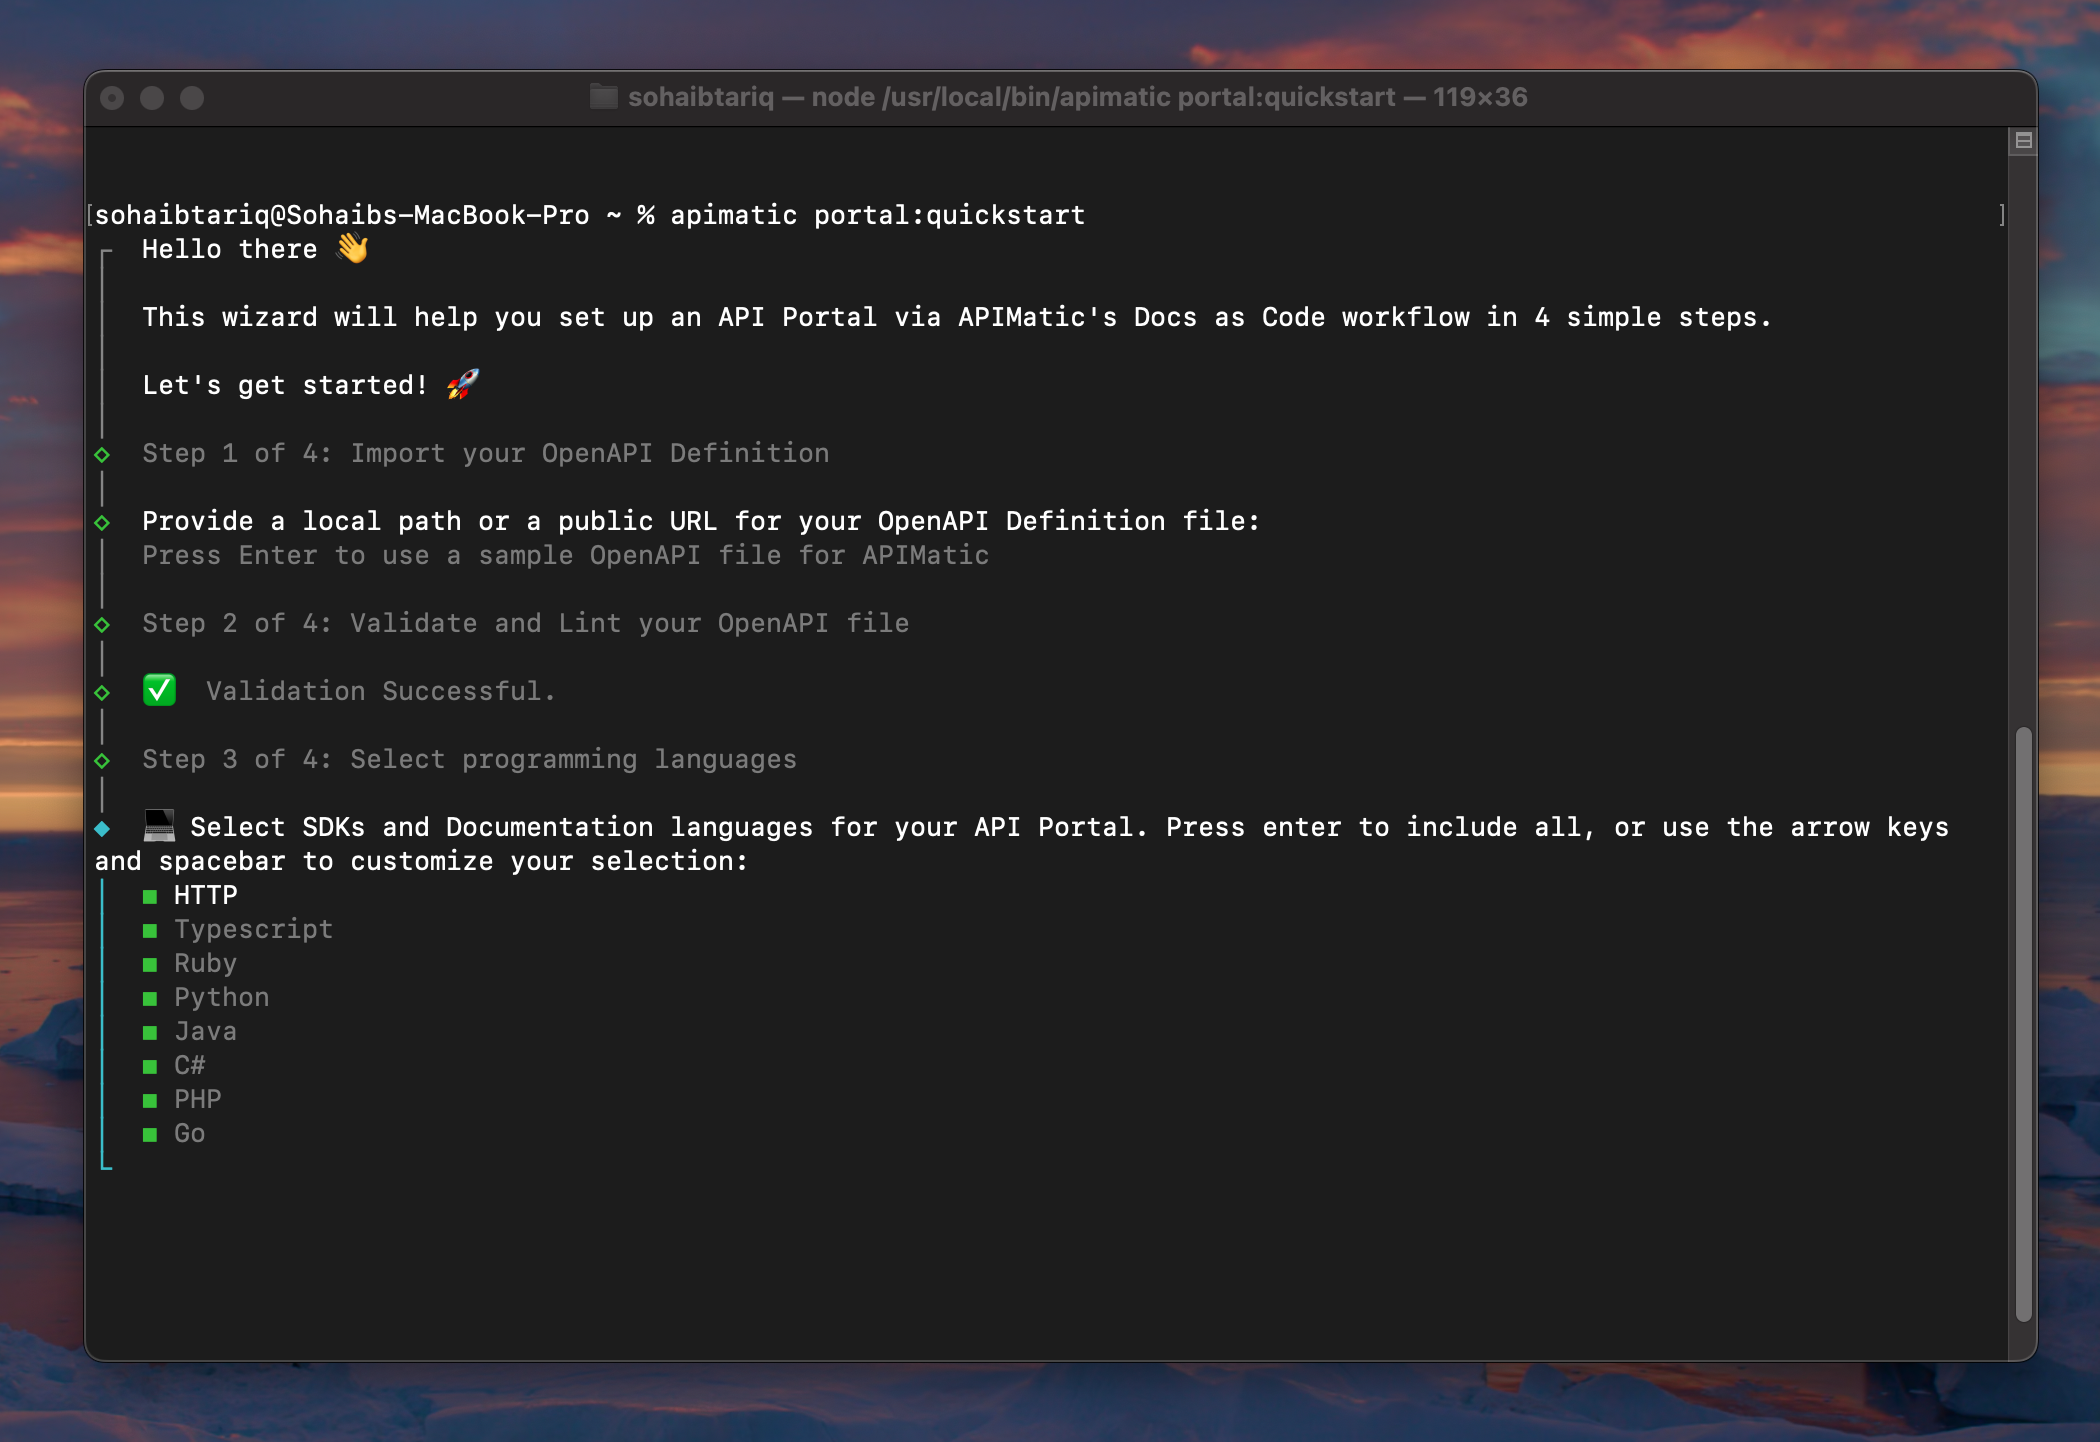Click the 'and spacebar to customize your selection:' text

(x=421, y=861)
